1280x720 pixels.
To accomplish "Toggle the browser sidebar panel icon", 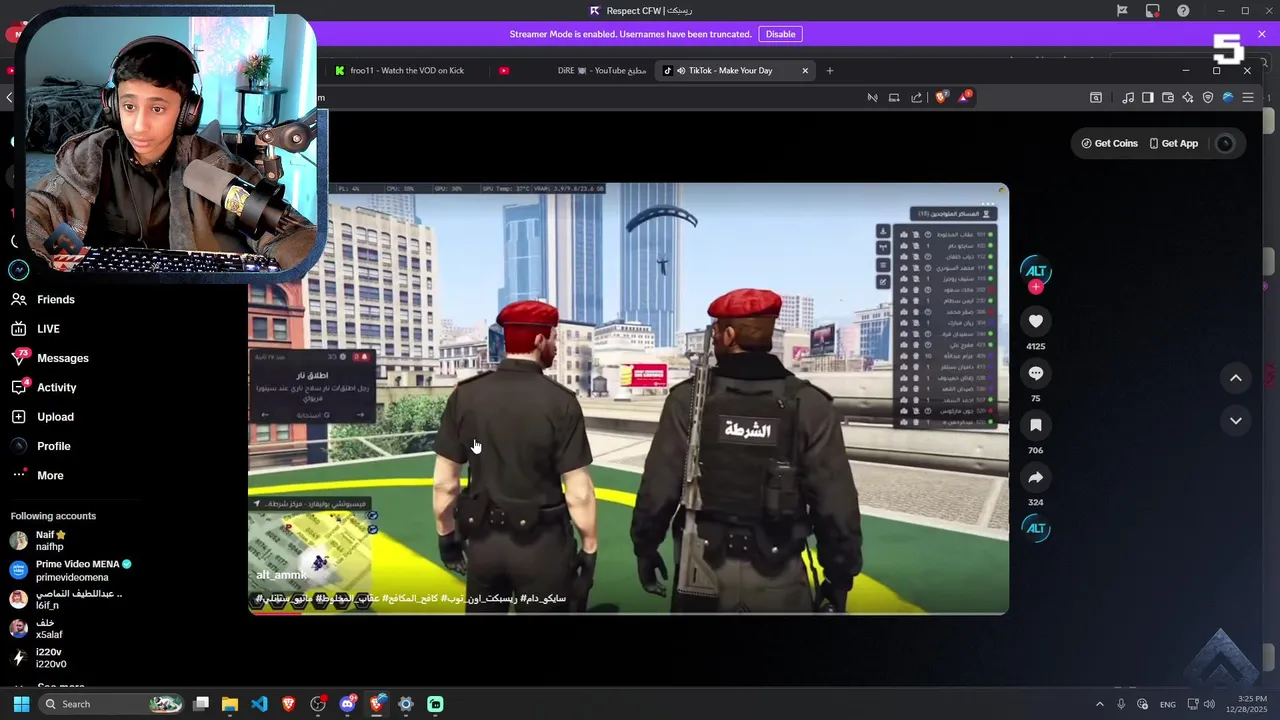I will (1148, 97).
